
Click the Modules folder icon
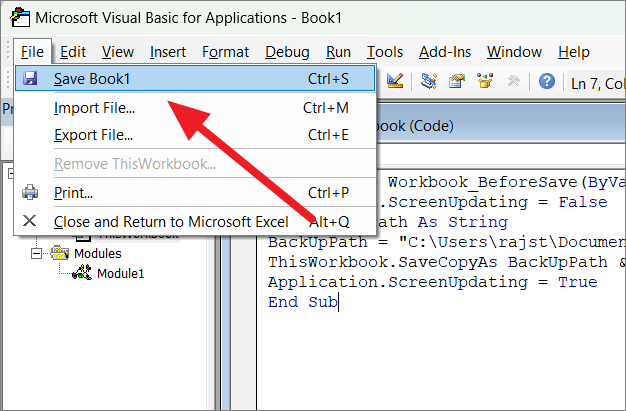[60, 253]
